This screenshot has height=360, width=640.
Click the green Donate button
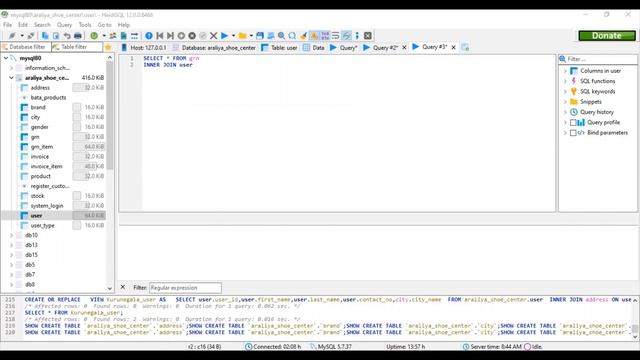(607, 36)
